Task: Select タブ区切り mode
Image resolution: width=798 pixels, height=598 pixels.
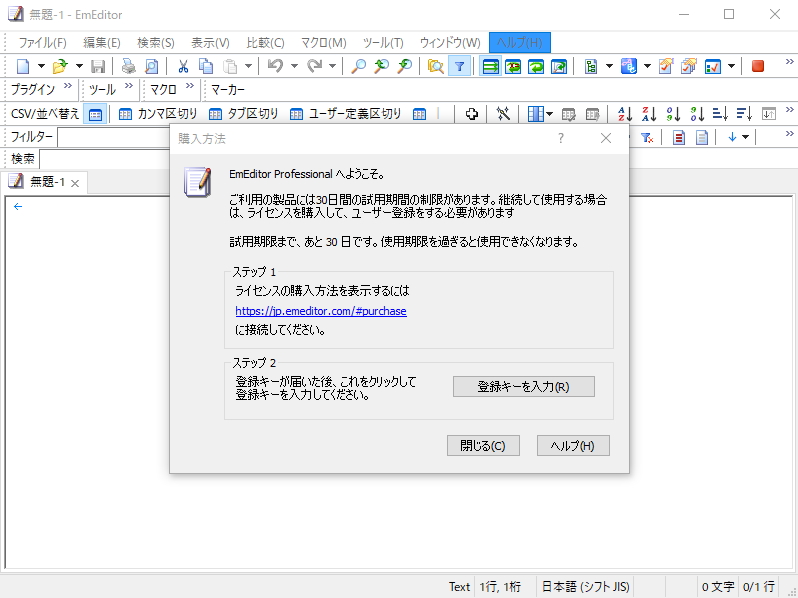Action: pos(244,114)
